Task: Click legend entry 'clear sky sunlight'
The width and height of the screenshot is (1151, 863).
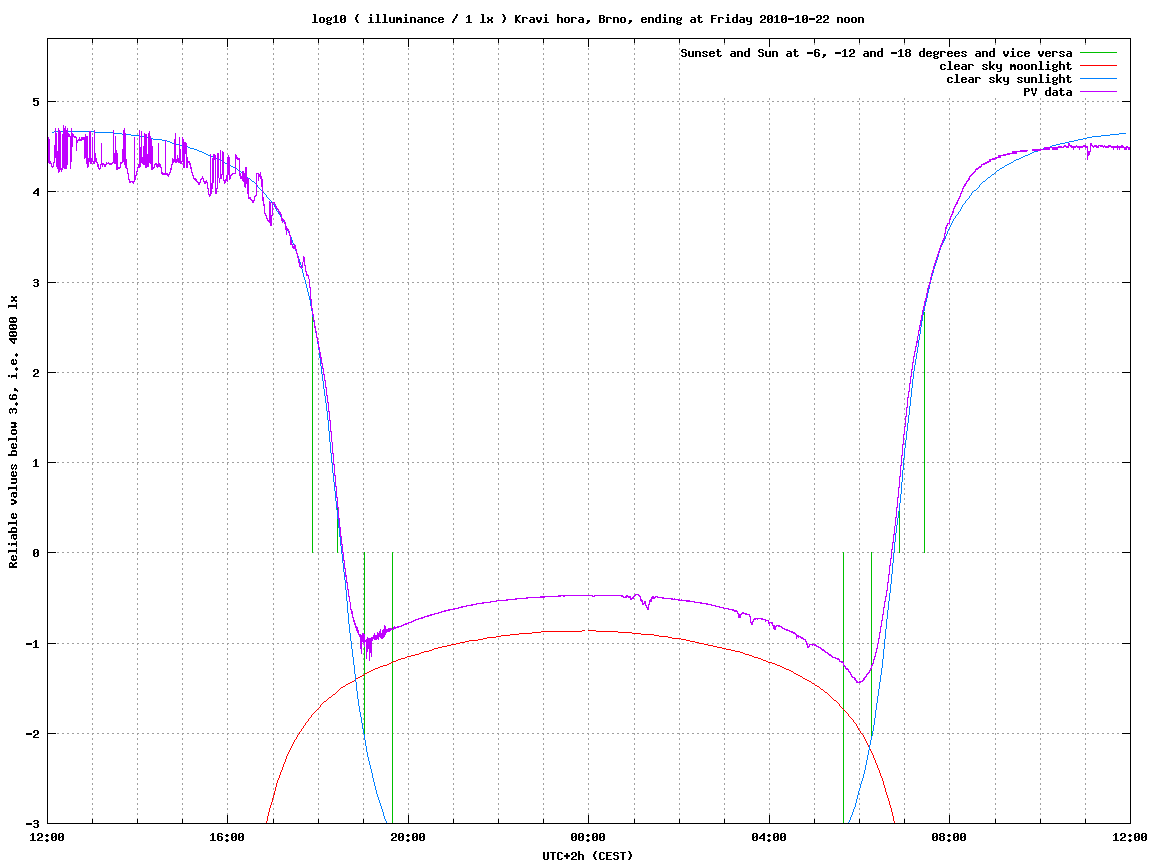Action: 1009,79
